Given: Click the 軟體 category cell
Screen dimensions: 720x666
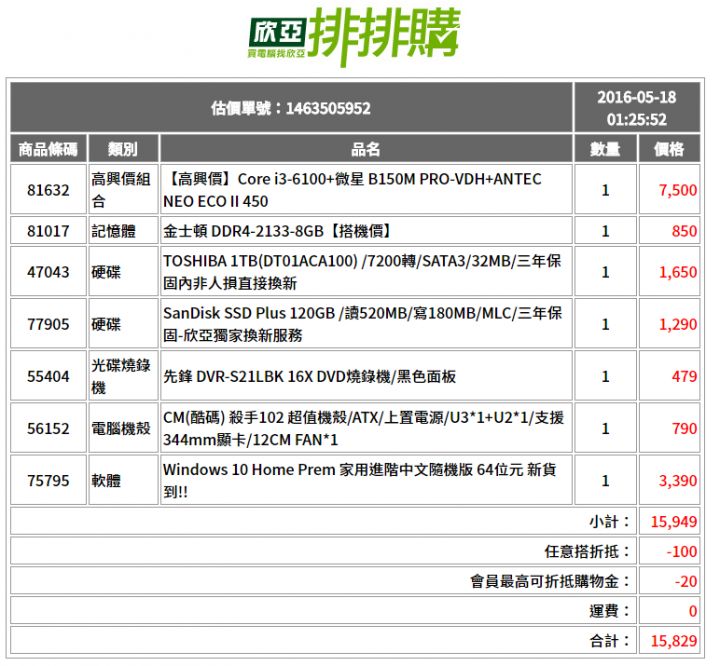Looking at the screenshot, I should [123, 480].
